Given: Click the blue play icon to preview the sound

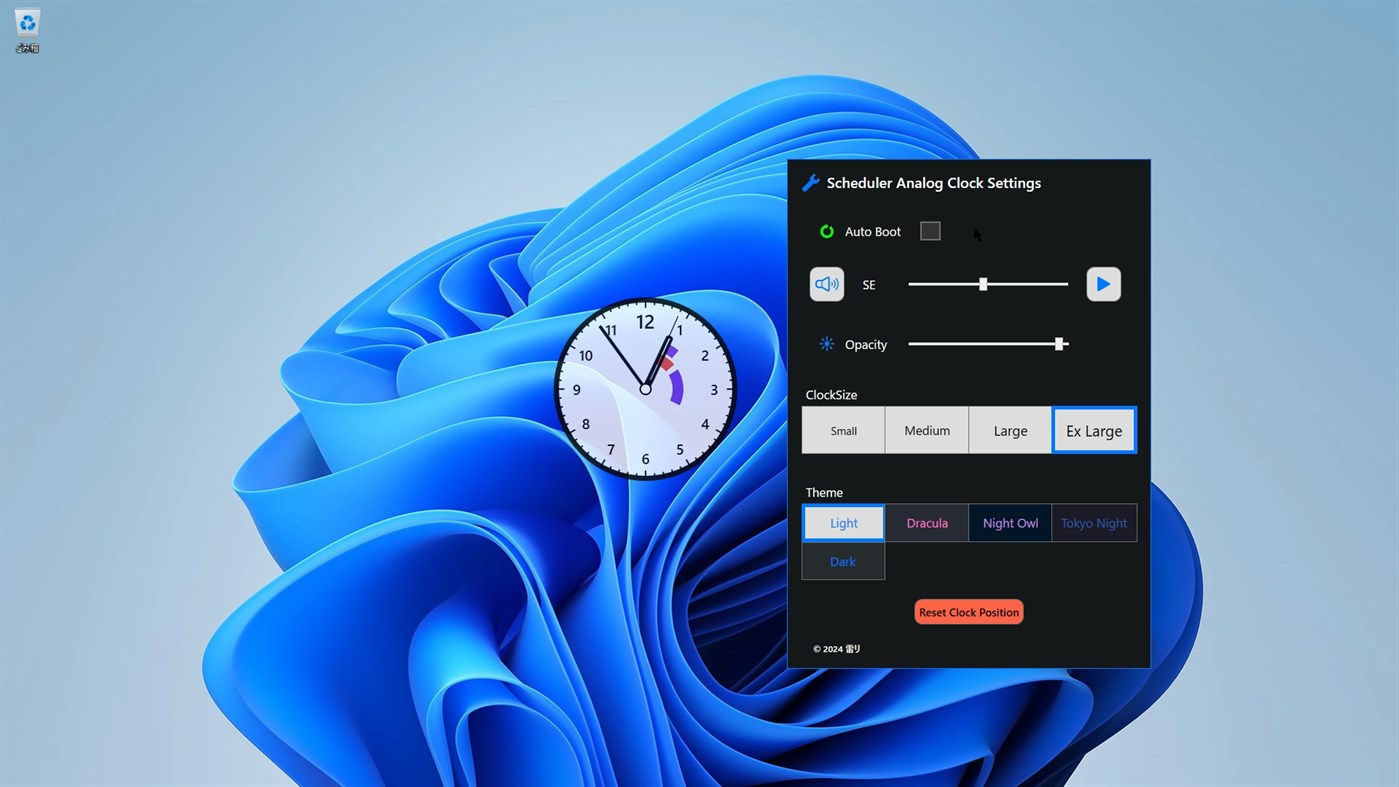Looking at the screenshot, I should click(x=1103, y=284).
